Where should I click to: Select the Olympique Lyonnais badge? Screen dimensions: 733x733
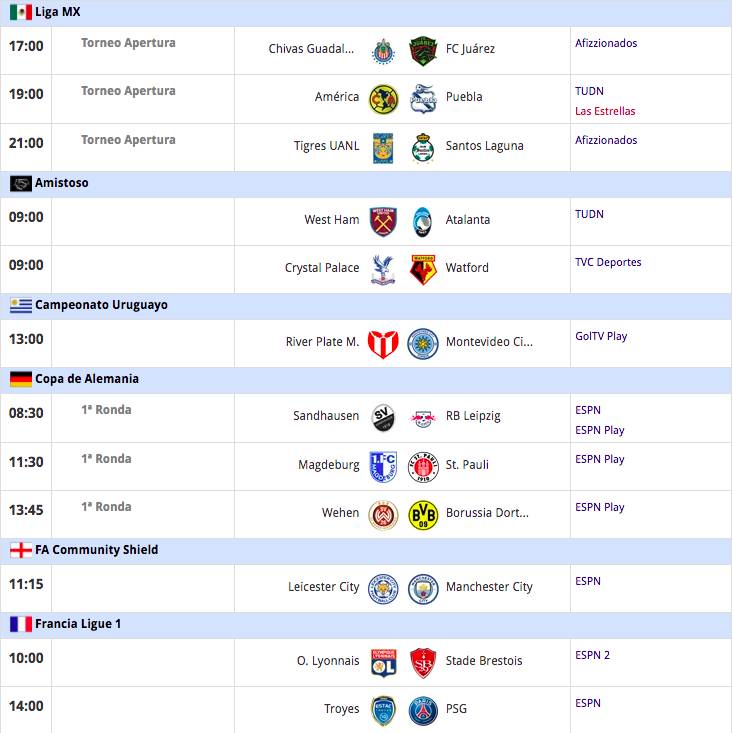tap(383, 663)
